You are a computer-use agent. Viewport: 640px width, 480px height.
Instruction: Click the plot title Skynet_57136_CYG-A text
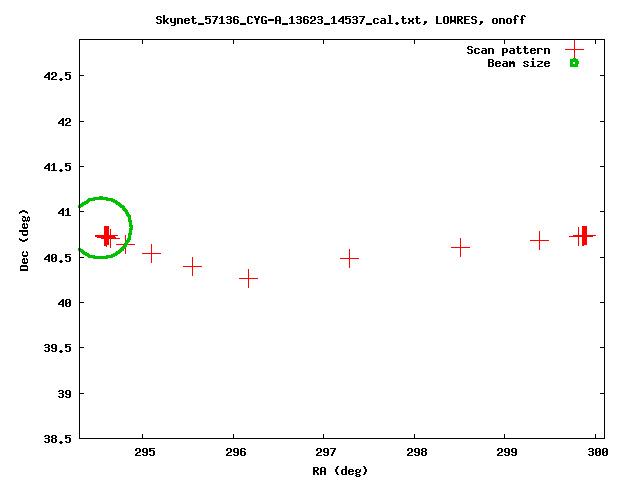coord(340,20)
